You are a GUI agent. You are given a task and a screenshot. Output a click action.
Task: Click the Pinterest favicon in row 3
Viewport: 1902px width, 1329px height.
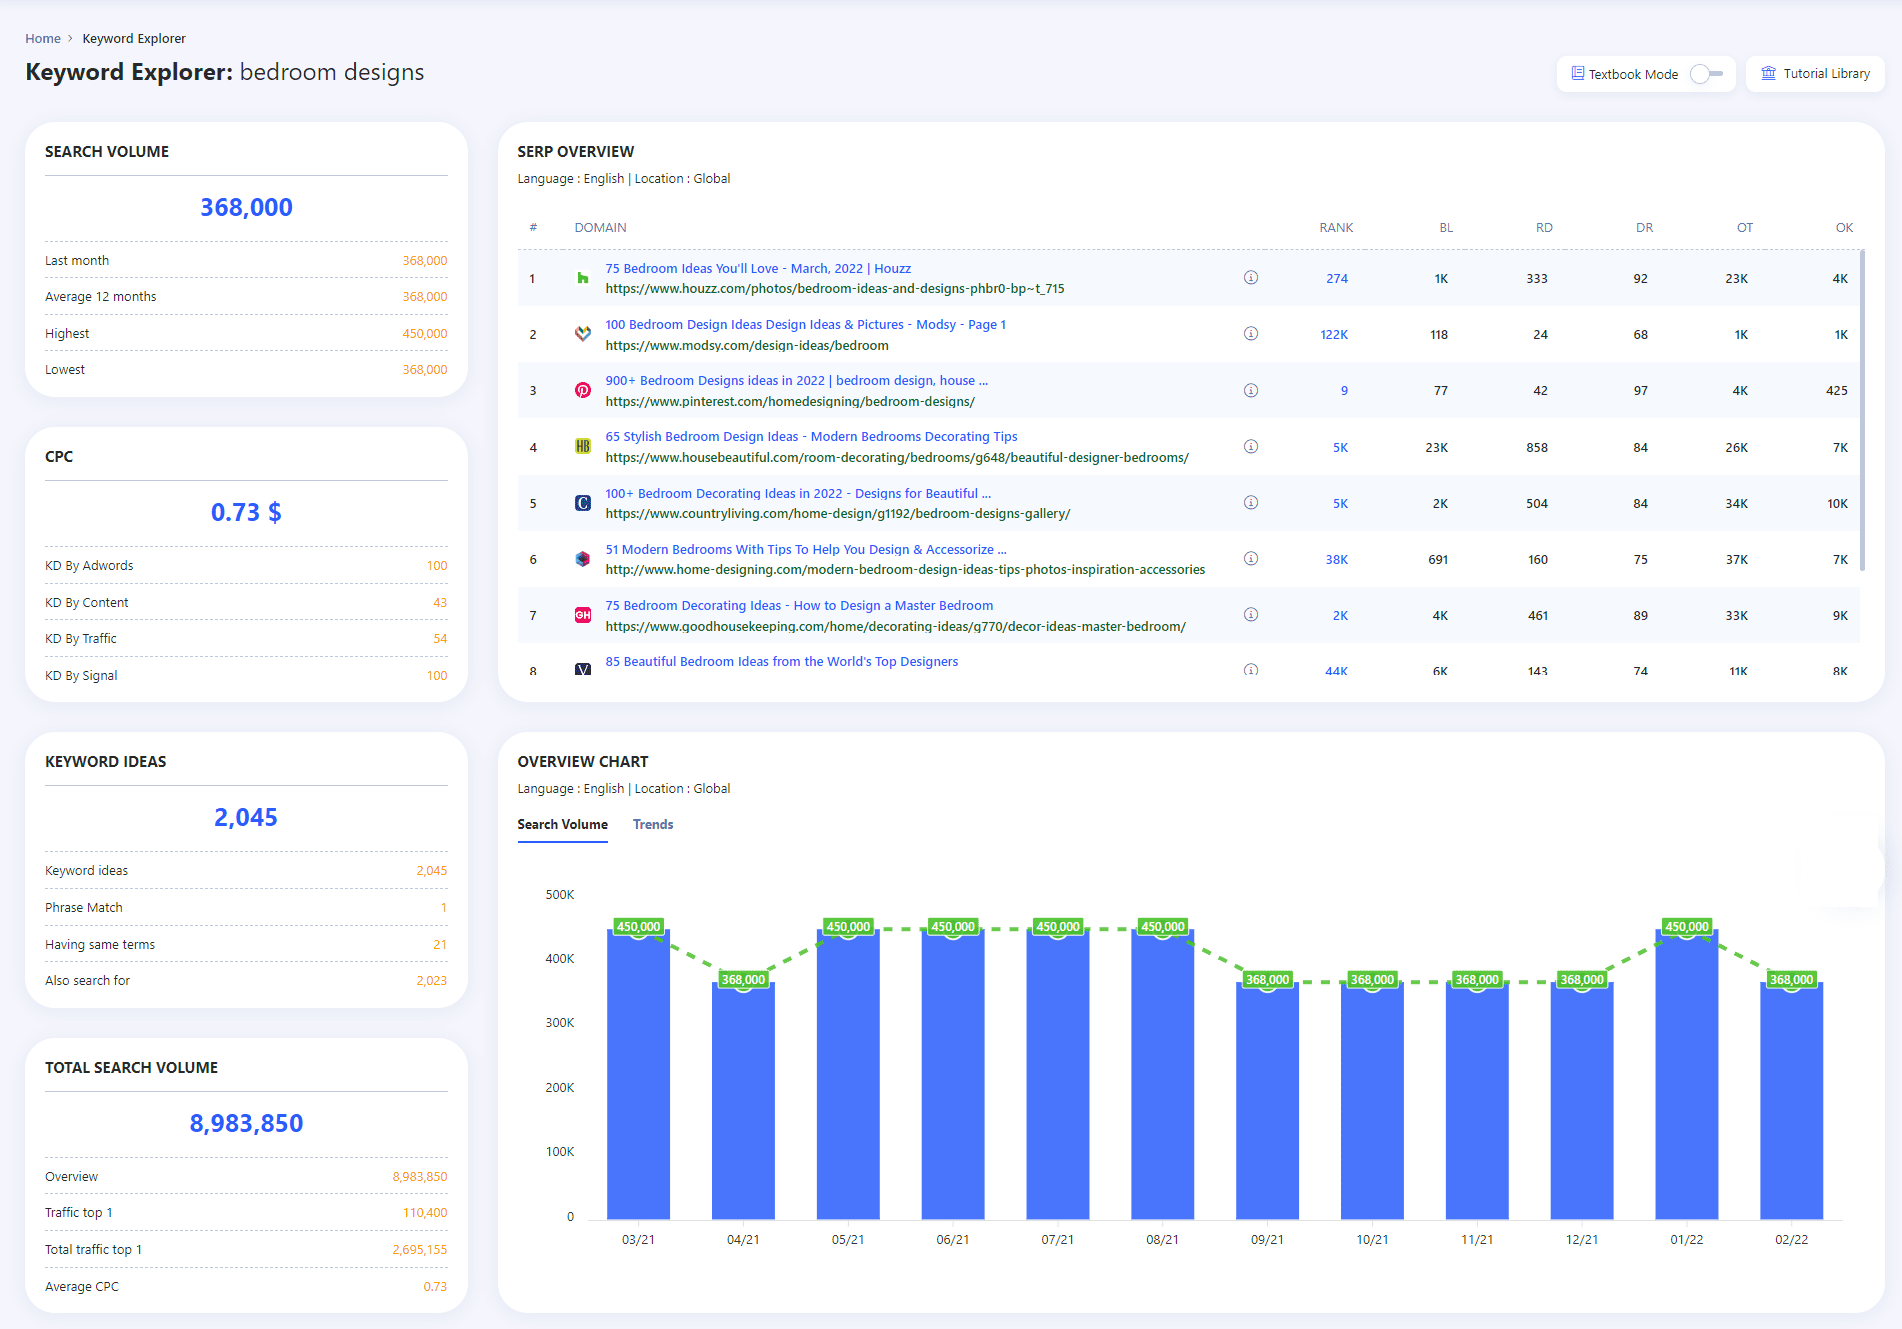(583, 391)
